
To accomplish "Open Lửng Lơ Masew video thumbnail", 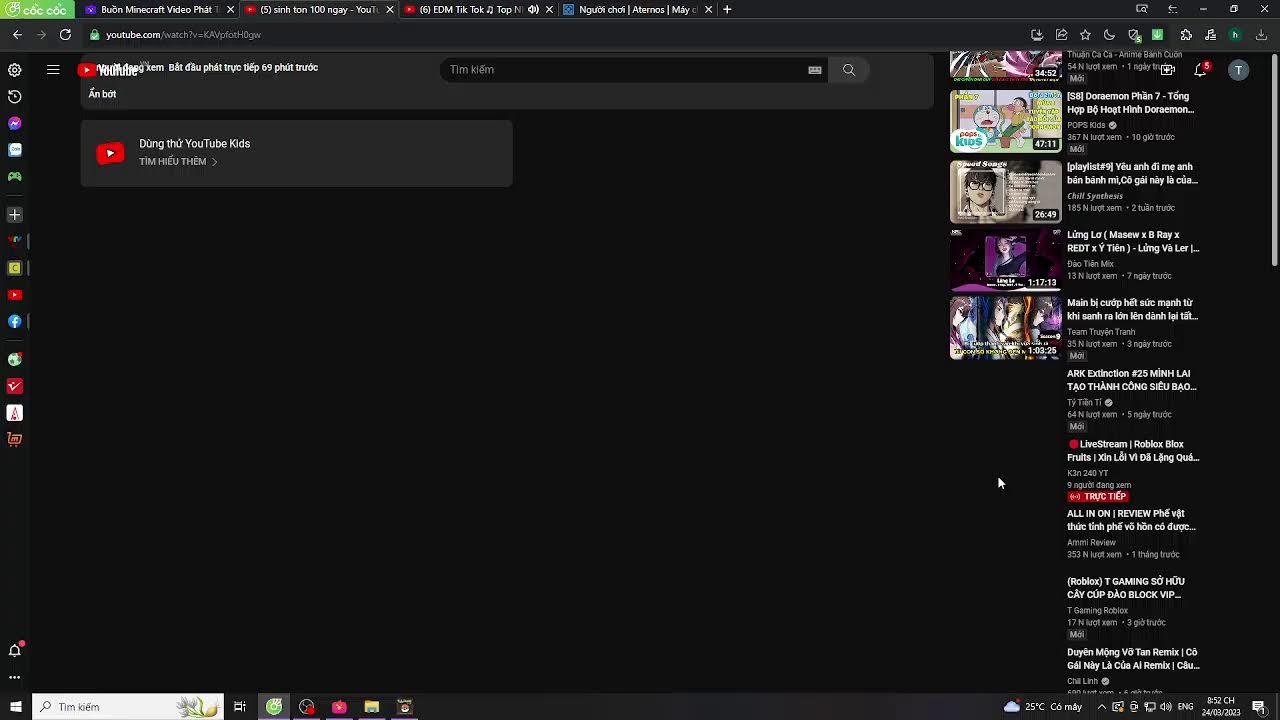I will 1005,259.
